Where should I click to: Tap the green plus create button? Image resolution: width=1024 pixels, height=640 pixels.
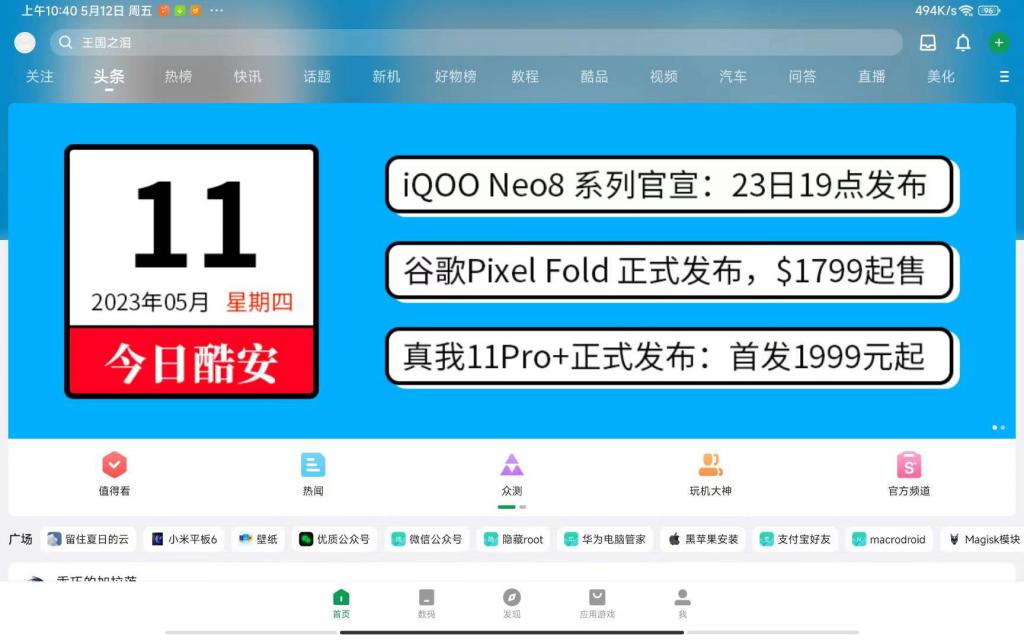(998, 42)
